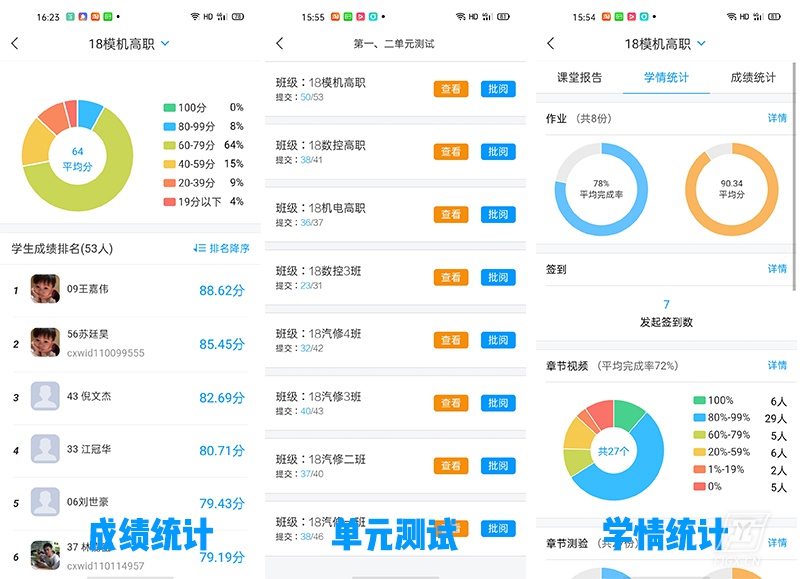Image resolution: width=800 pixels, height=579 pixels.
Task: Click green 100分 legend swatch
Action: pos(170,107)
